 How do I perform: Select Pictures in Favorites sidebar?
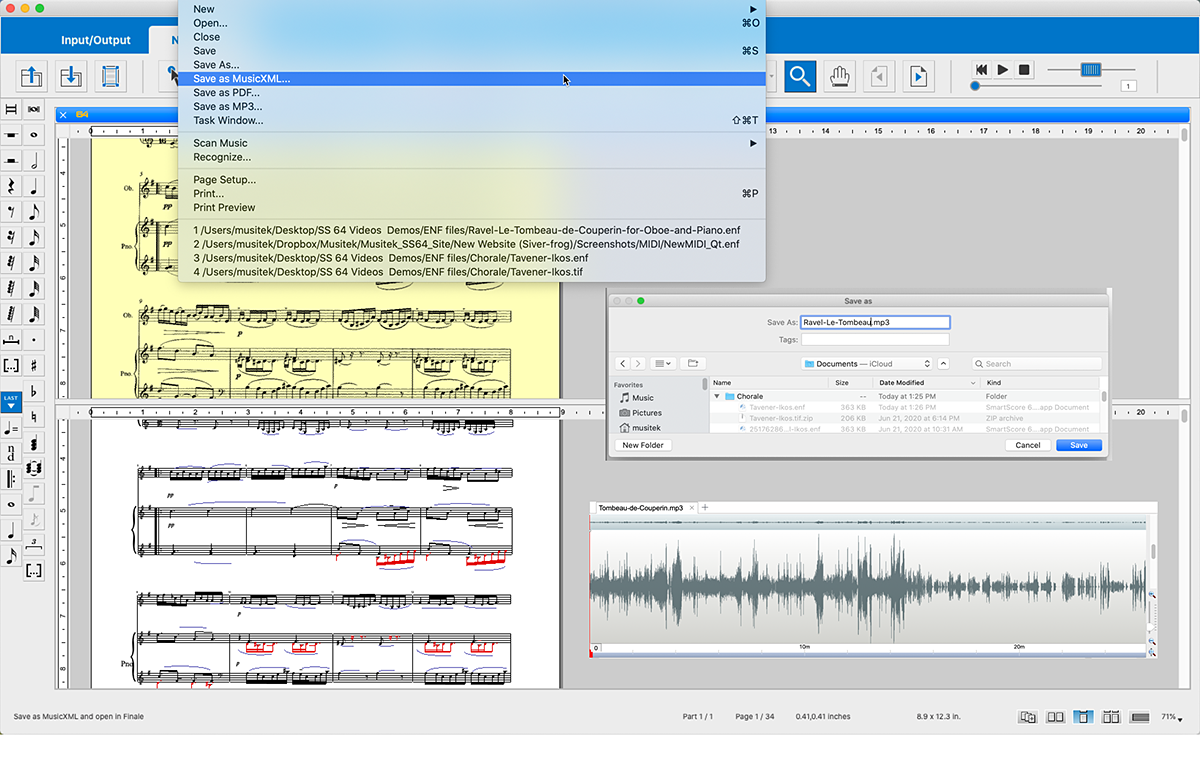646,413
